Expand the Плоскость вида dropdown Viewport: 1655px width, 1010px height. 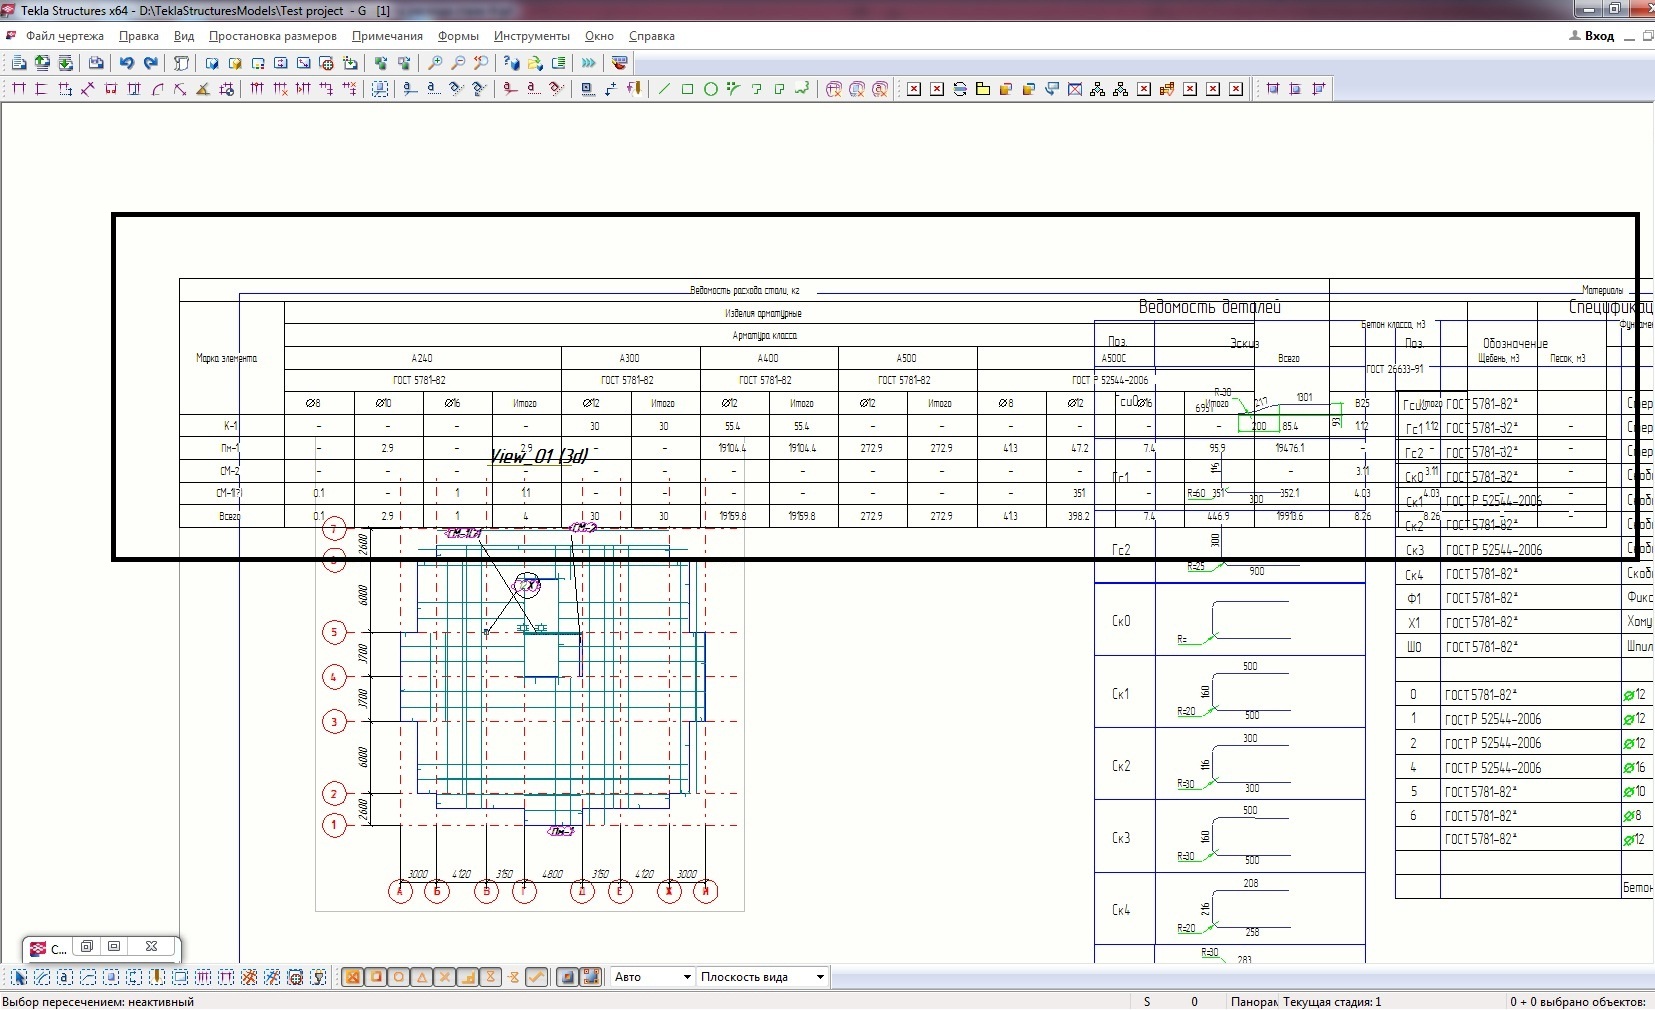pyautogui.click(x=820, y=977)
